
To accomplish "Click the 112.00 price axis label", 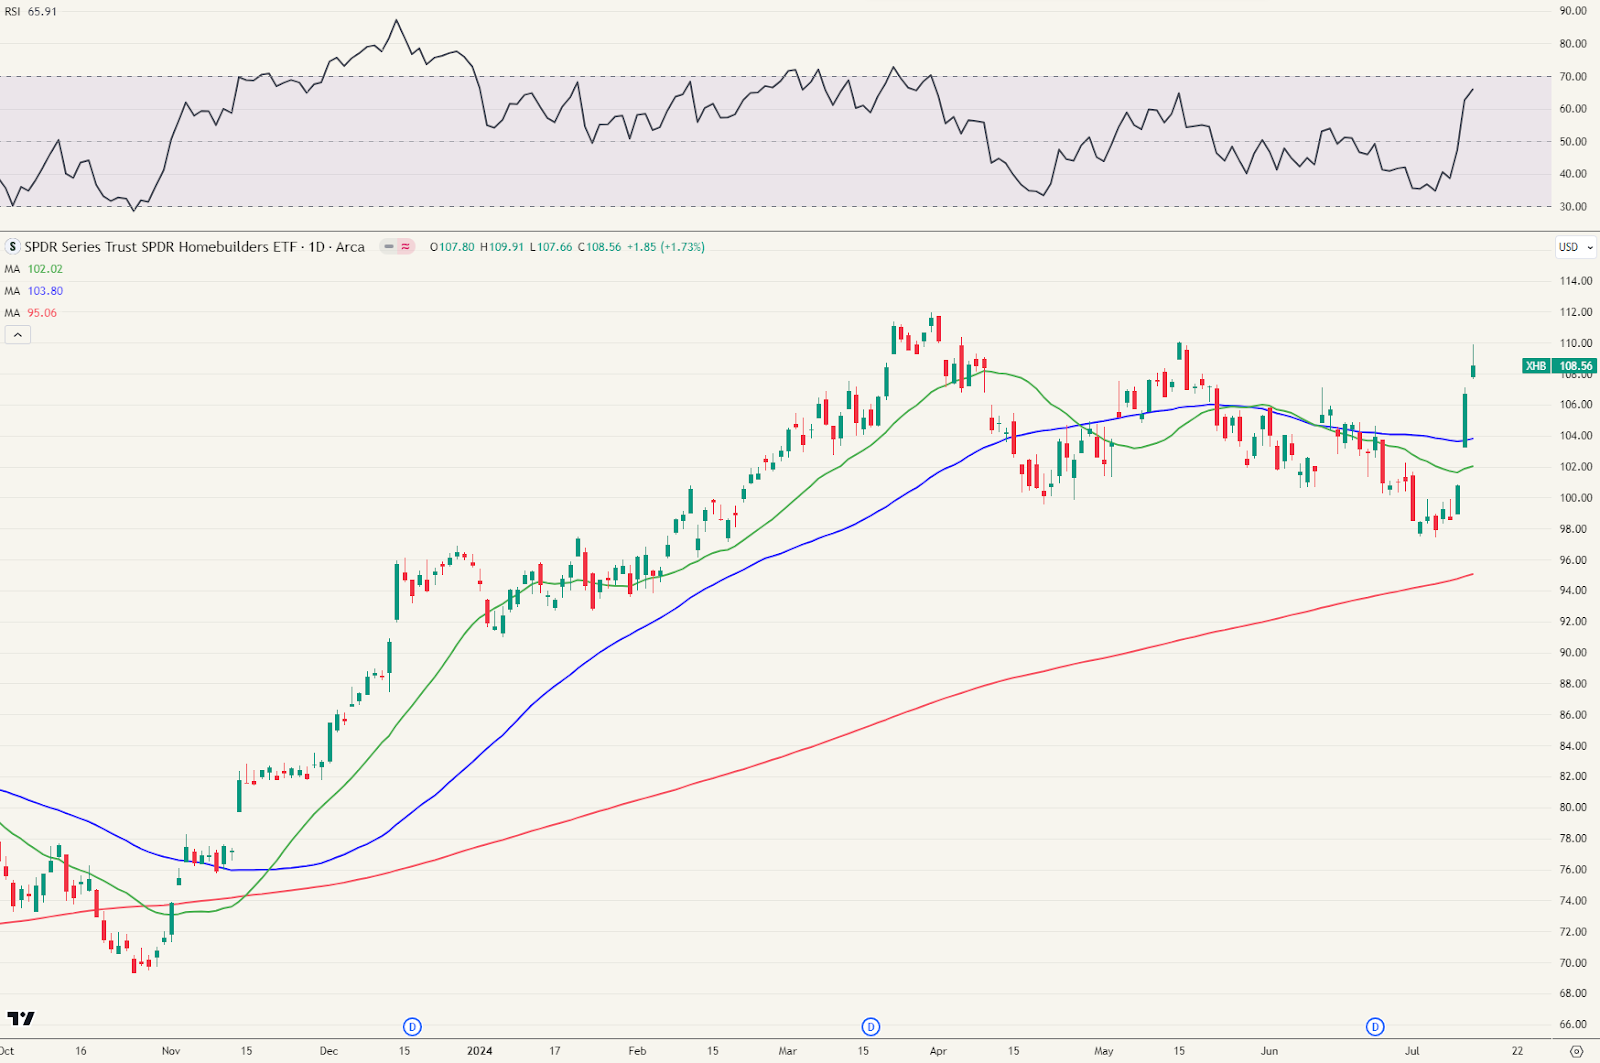I will tap(1576, 312).
